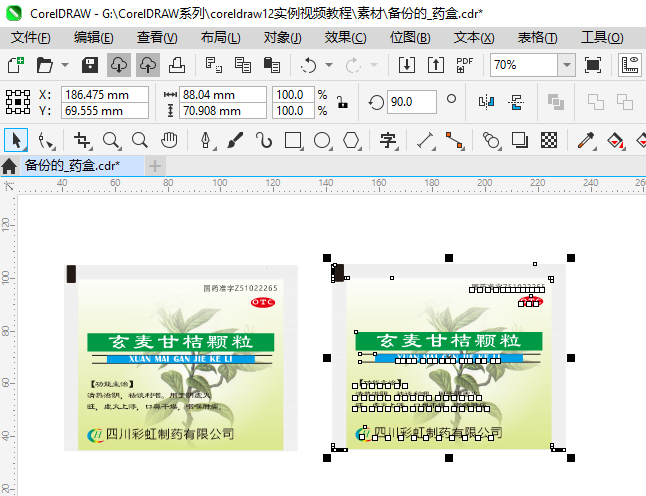Image resolution: width=646 pixels, height=496 pixels.
Task: Click the 70% zoom level field
Action: tap(524, 65)
